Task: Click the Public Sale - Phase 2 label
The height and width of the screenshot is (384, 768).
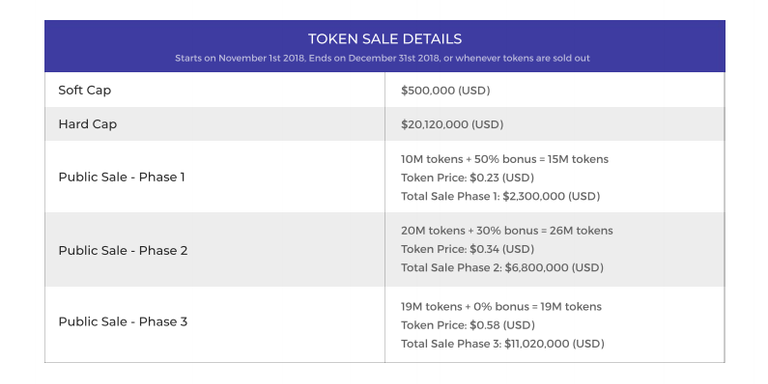Action: [x=123, y=251]
